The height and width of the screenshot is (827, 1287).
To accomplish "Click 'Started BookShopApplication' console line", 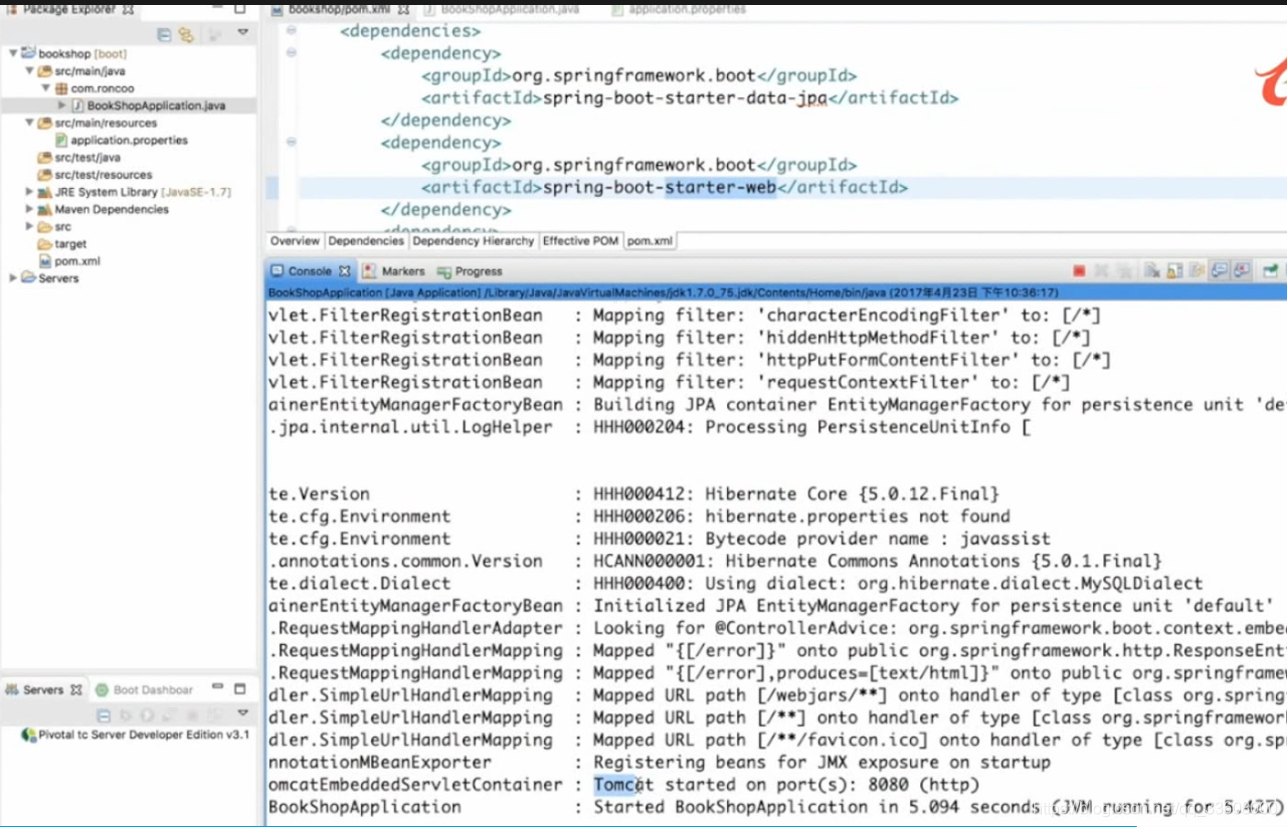I will [x=938, y=807].
